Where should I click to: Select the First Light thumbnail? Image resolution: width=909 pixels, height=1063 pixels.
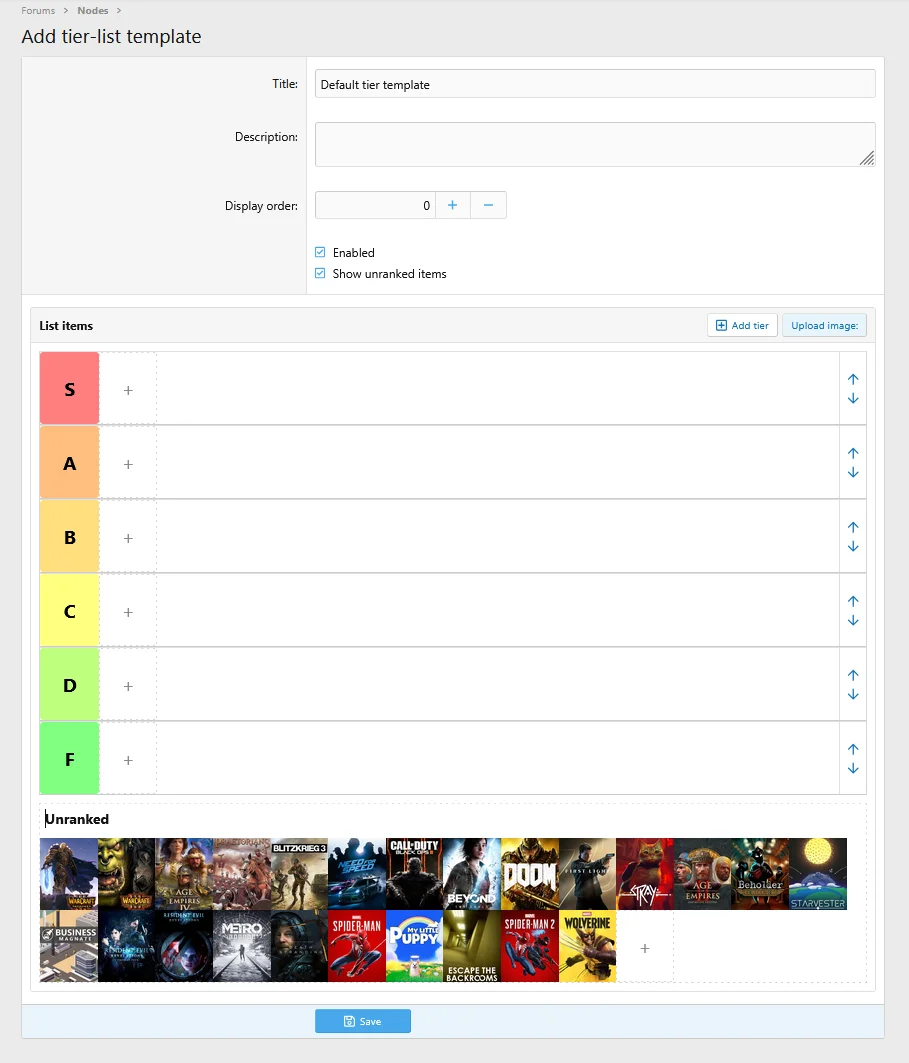coord(587,874)
